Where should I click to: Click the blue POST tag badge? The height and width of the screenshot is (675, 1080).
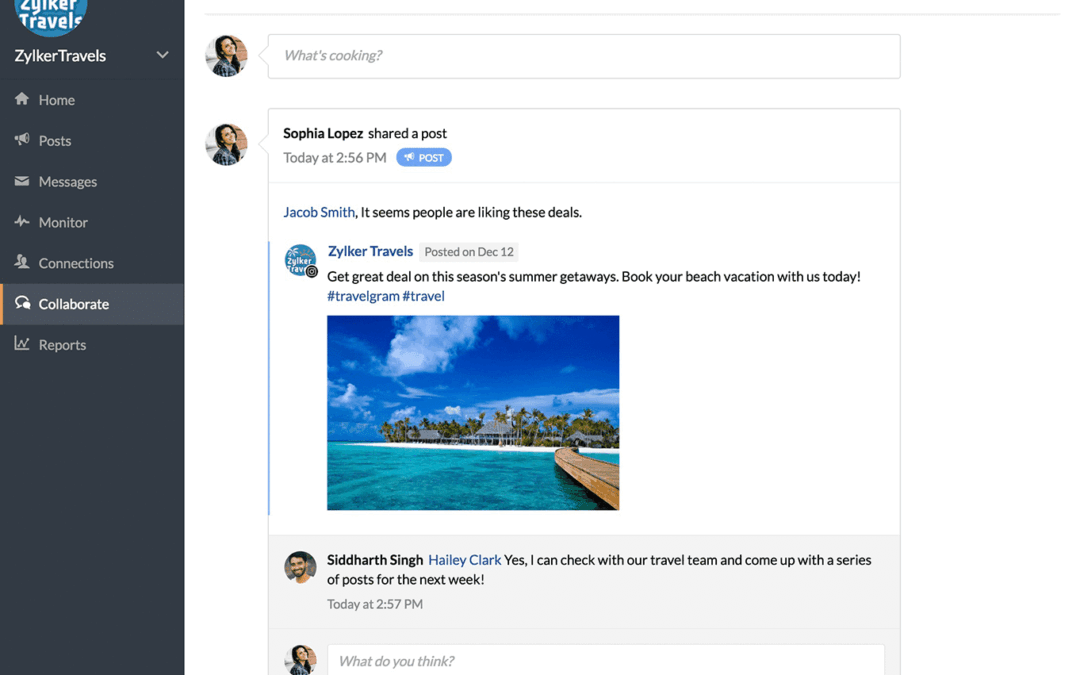point(424,158)
